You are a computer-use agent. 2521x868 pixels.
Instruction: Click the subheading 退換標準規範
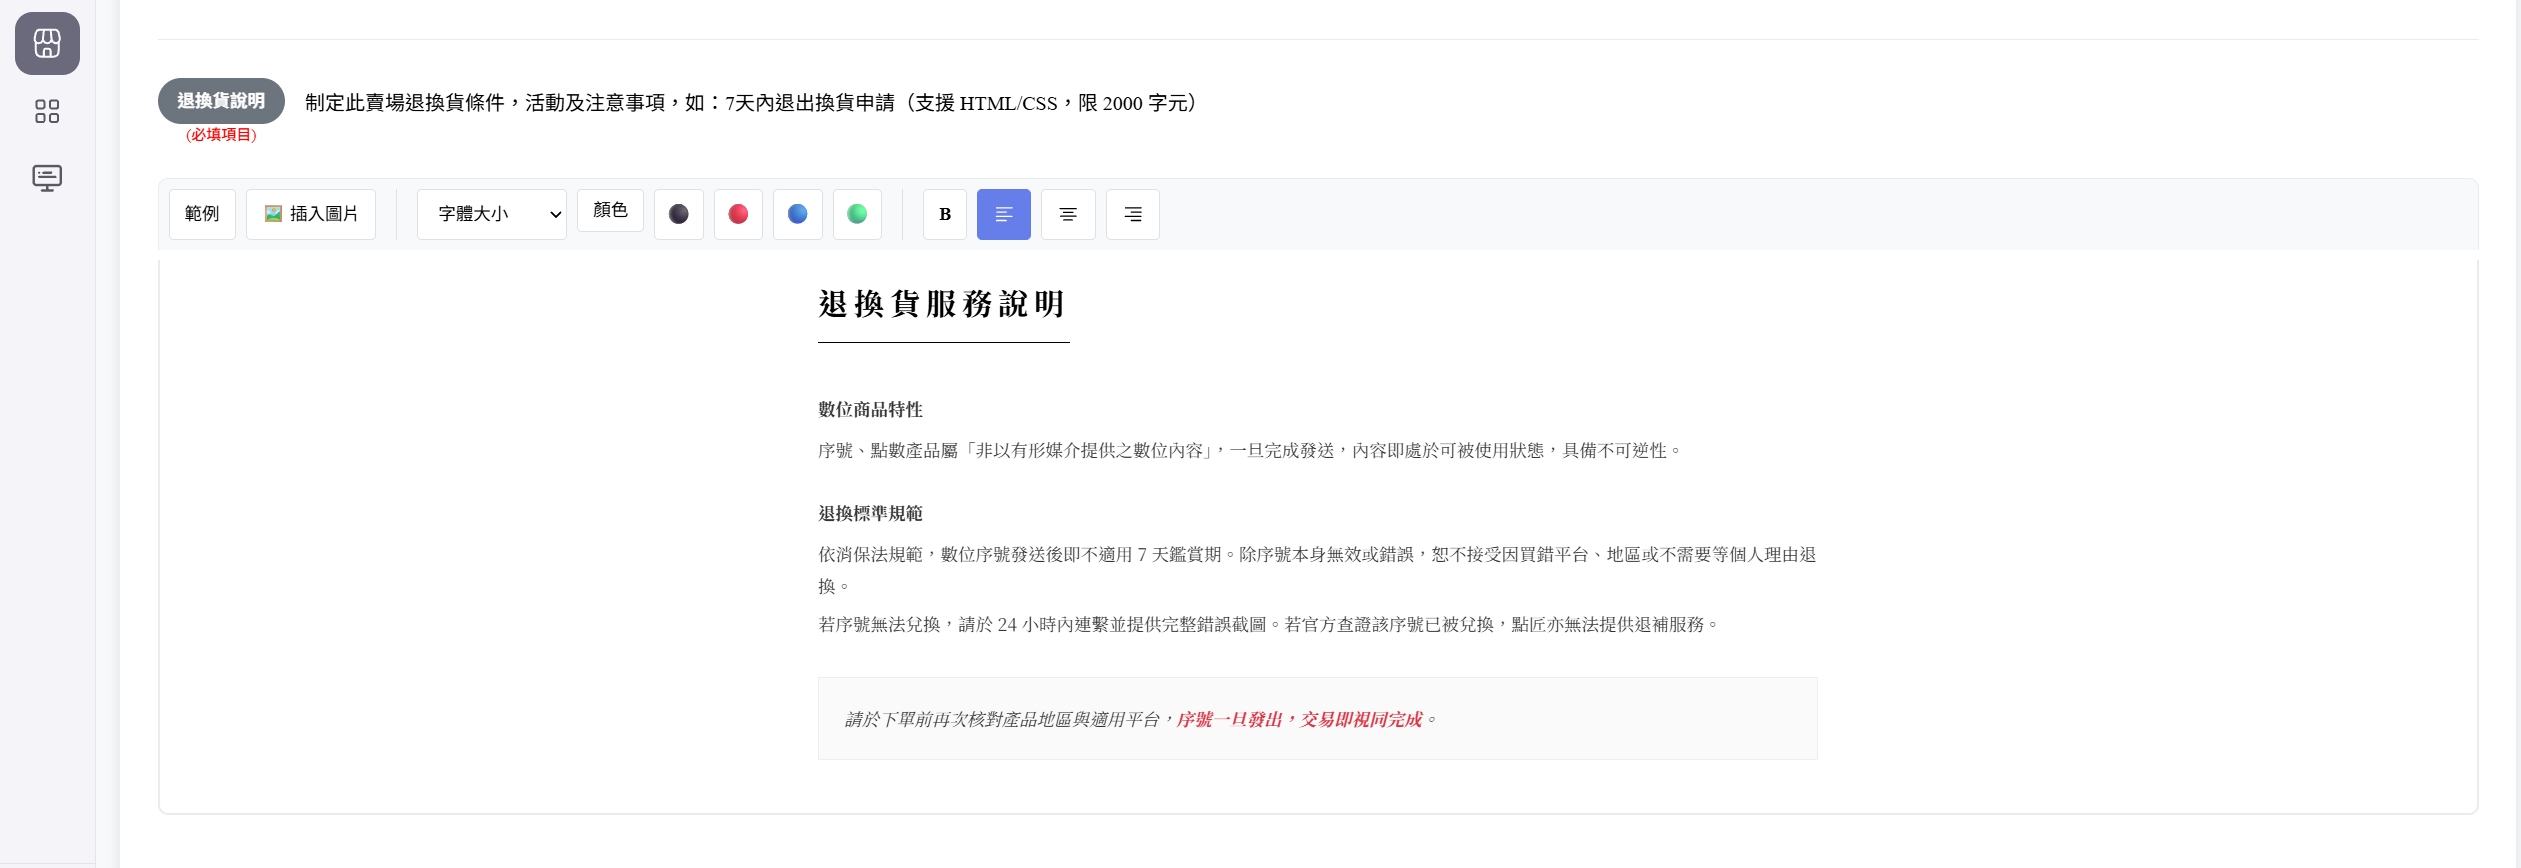click(870, 514)
